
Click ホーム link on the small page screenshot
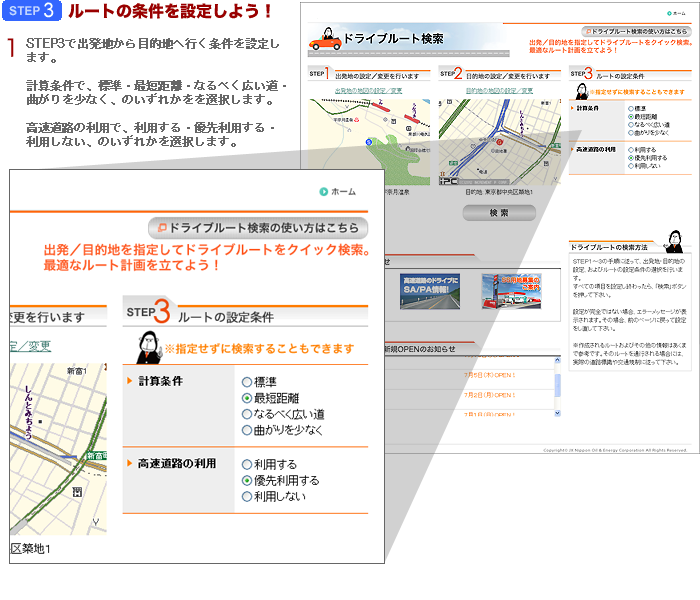(x=676, y=13)
